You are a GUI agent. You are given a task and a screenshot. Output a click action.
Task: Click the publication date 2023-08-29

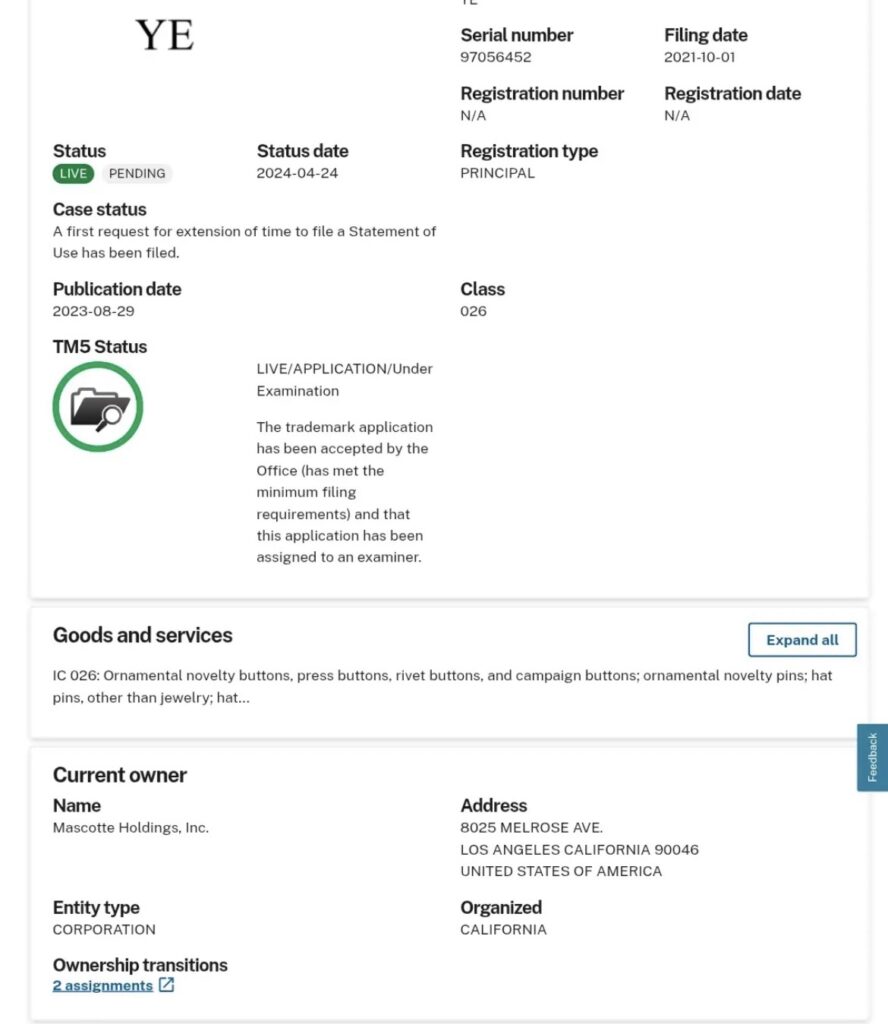pyautogui.click(x=93, y=312)
